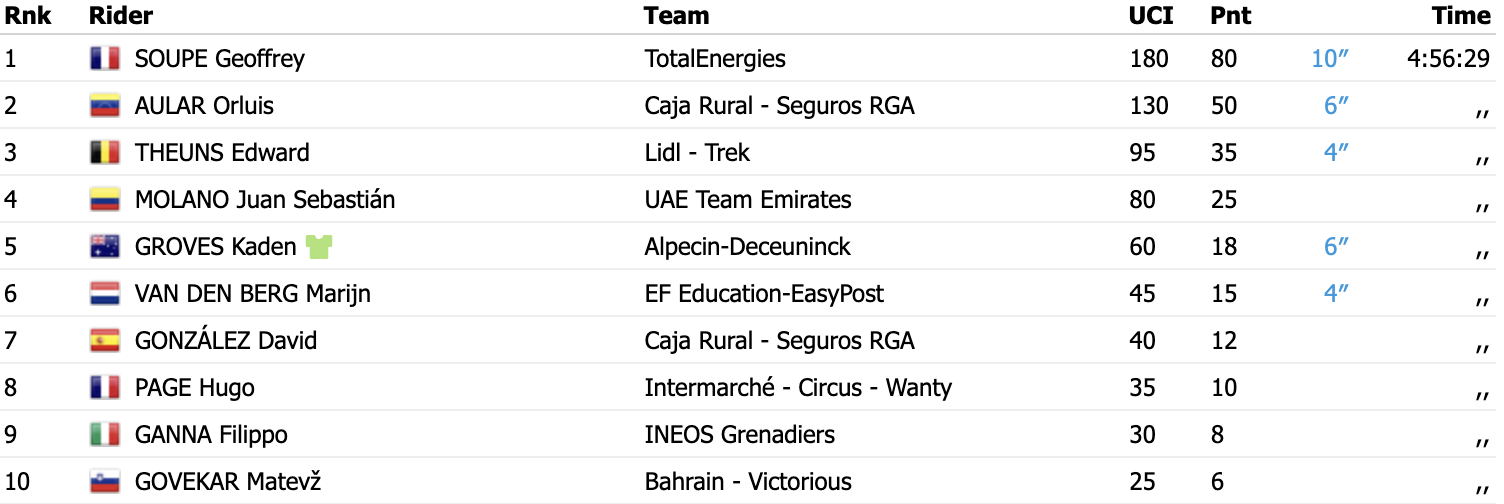Click the Dutch flag beside VAN DEN BERG

pos(104,294)
